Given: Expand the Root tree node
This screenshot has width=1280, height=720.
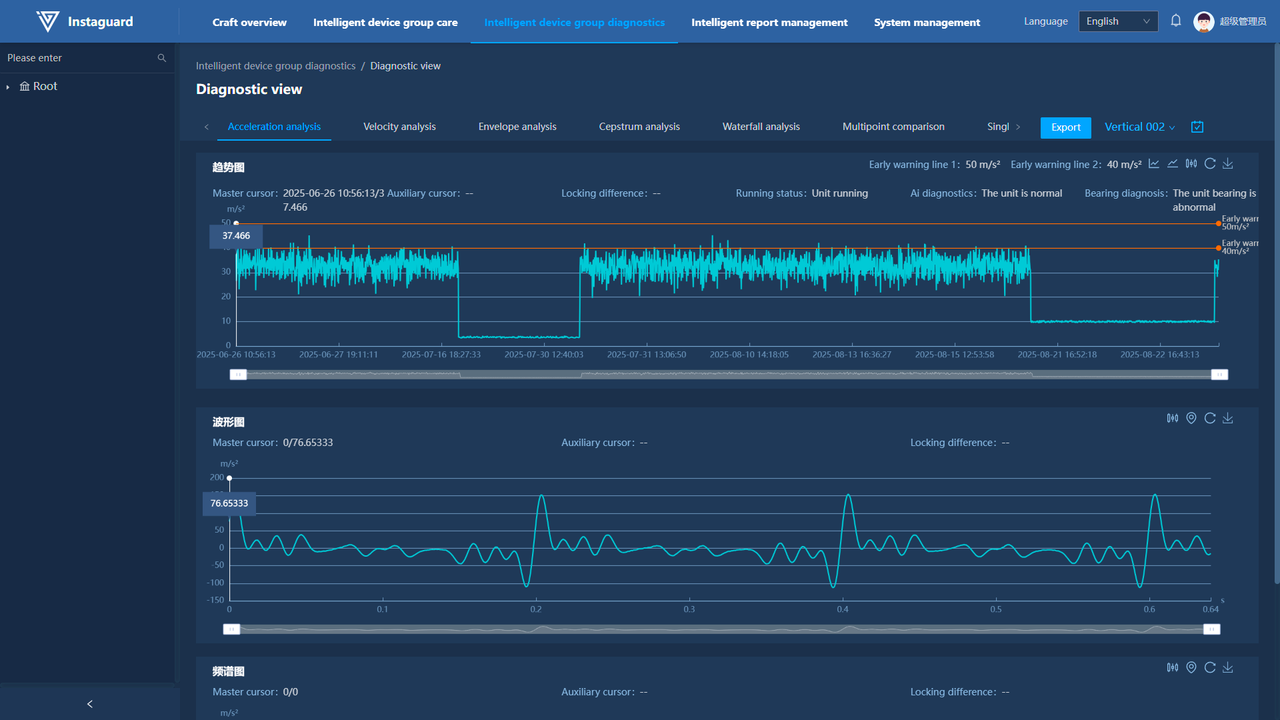Looking at the screenshot, I should click(9, 87).
